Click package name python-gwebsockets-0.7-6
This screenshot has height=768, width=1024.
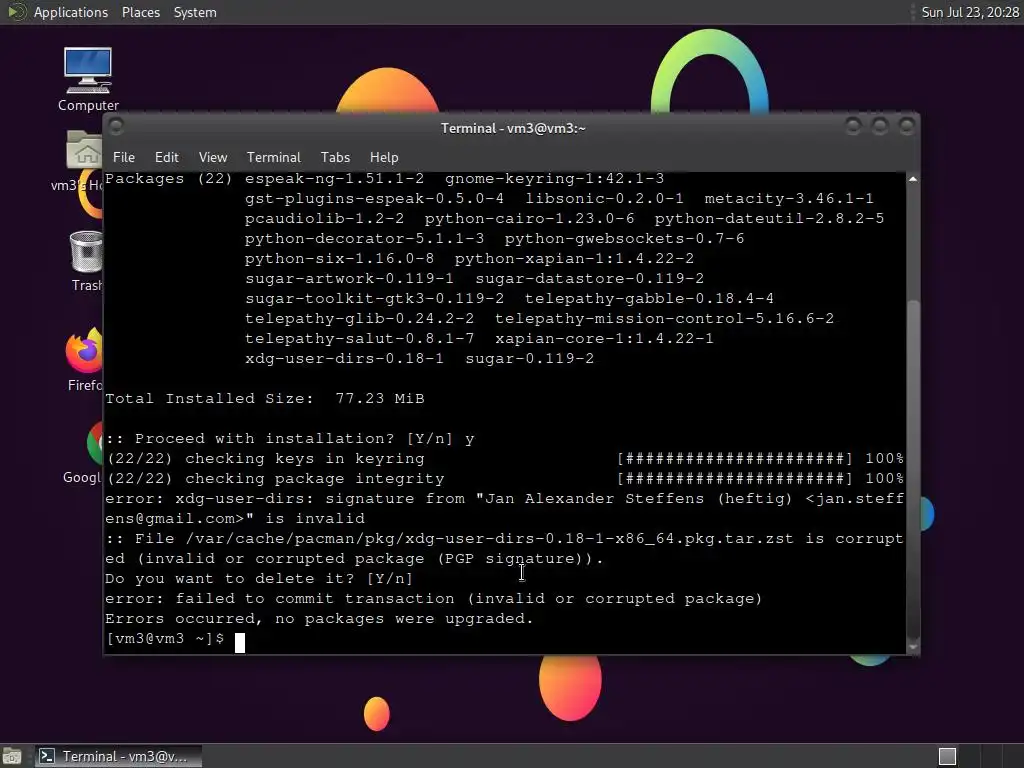[624, 238]
